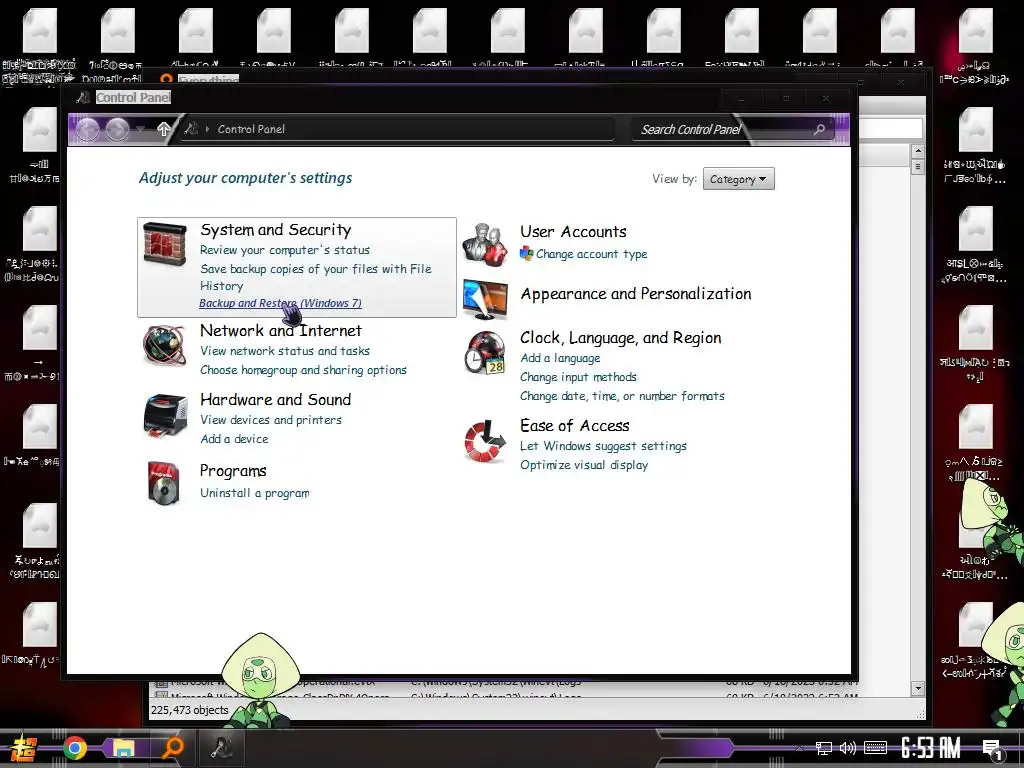Click Change date, time, or number formats
The height and width of the screenshot is (768, 1024).
point(622,396)
